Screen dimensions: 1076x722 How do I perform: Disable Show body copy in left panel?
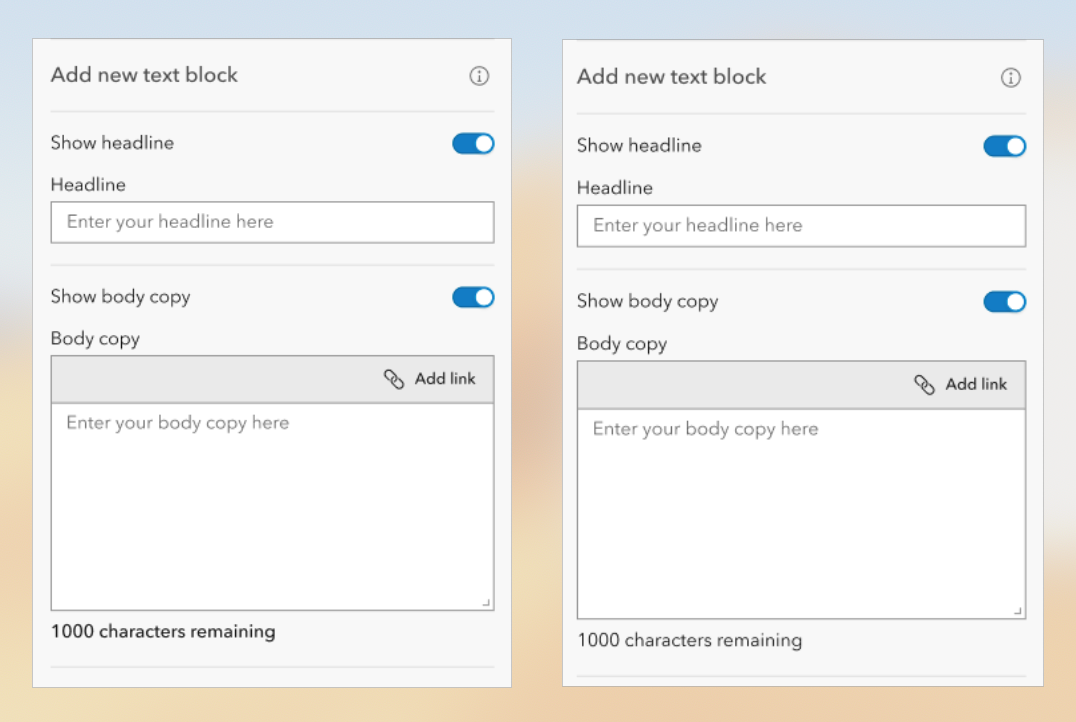(x=473, y=297)
